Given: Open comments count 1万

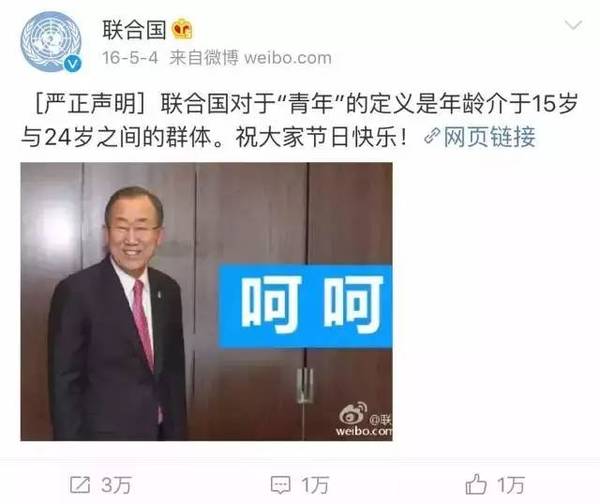Looking at the screenshot, I should click(315, 485).
